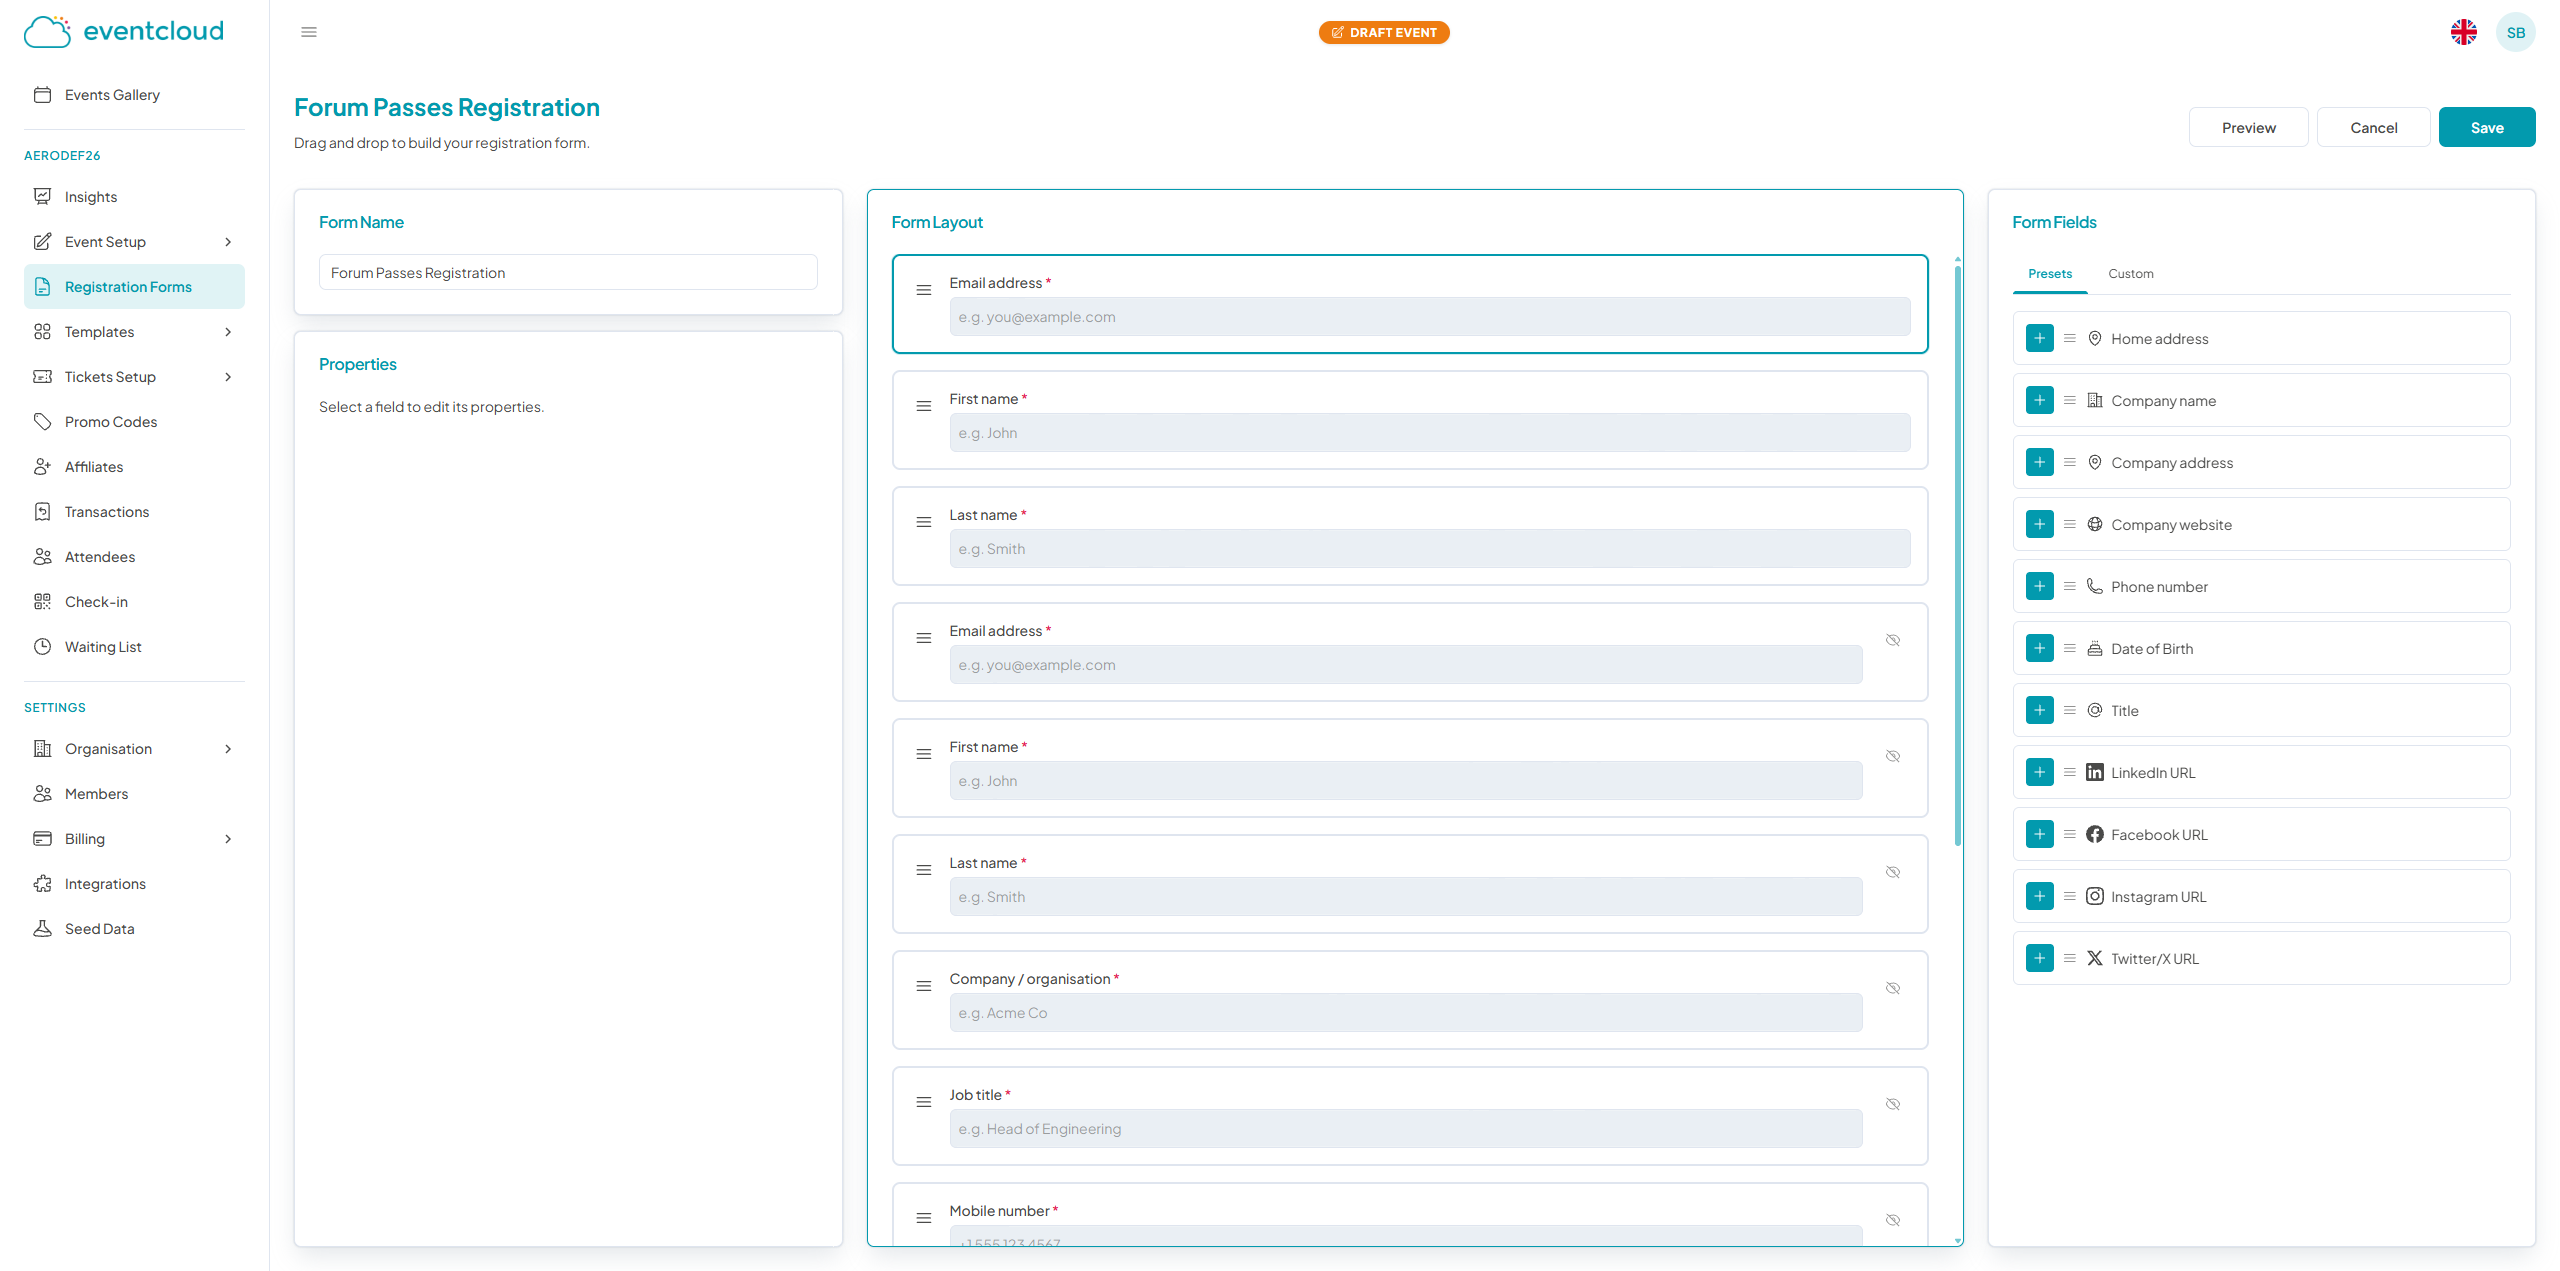
Task: Toggle visibility of Company / organisation field
Action: (1892, 988)
